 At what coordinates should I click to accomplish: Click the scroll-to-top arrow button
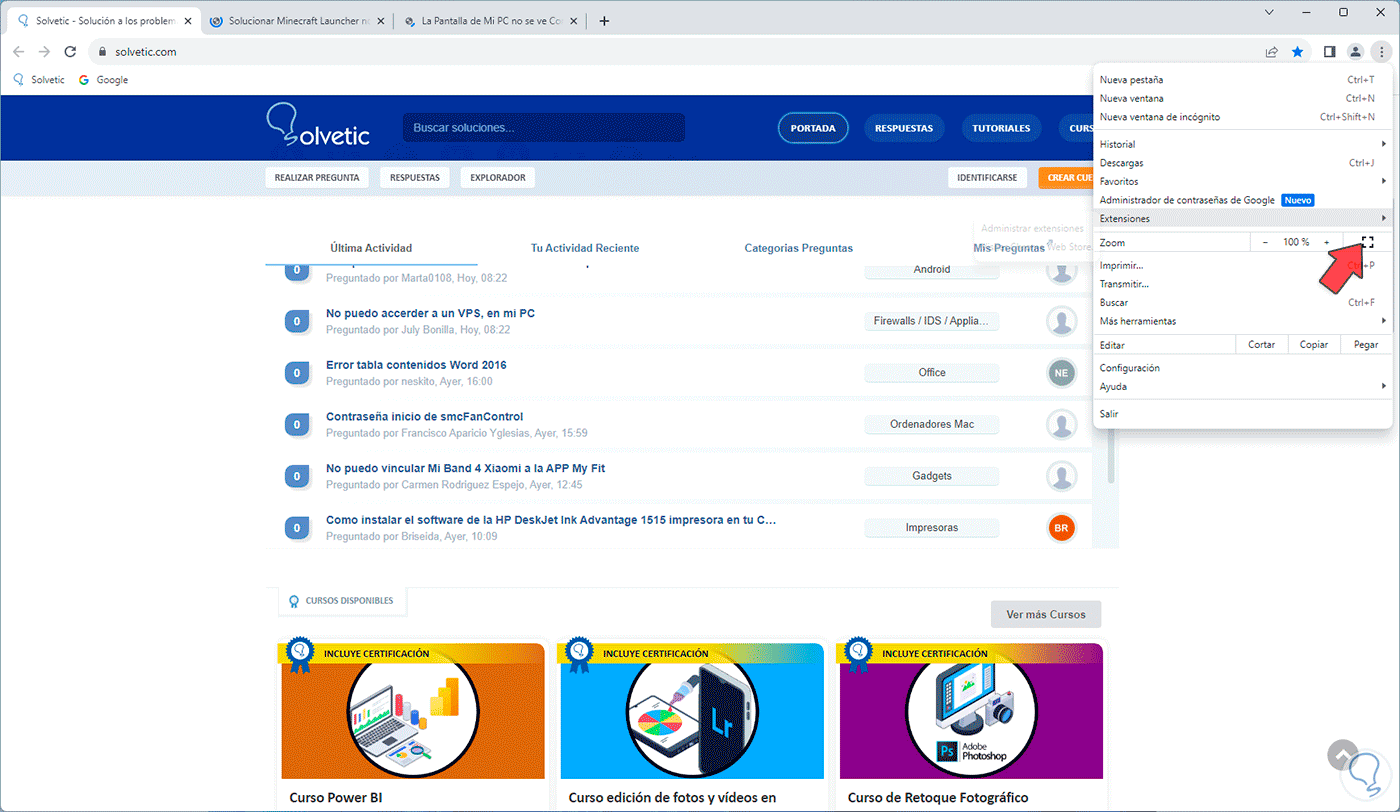point(1342,755)
